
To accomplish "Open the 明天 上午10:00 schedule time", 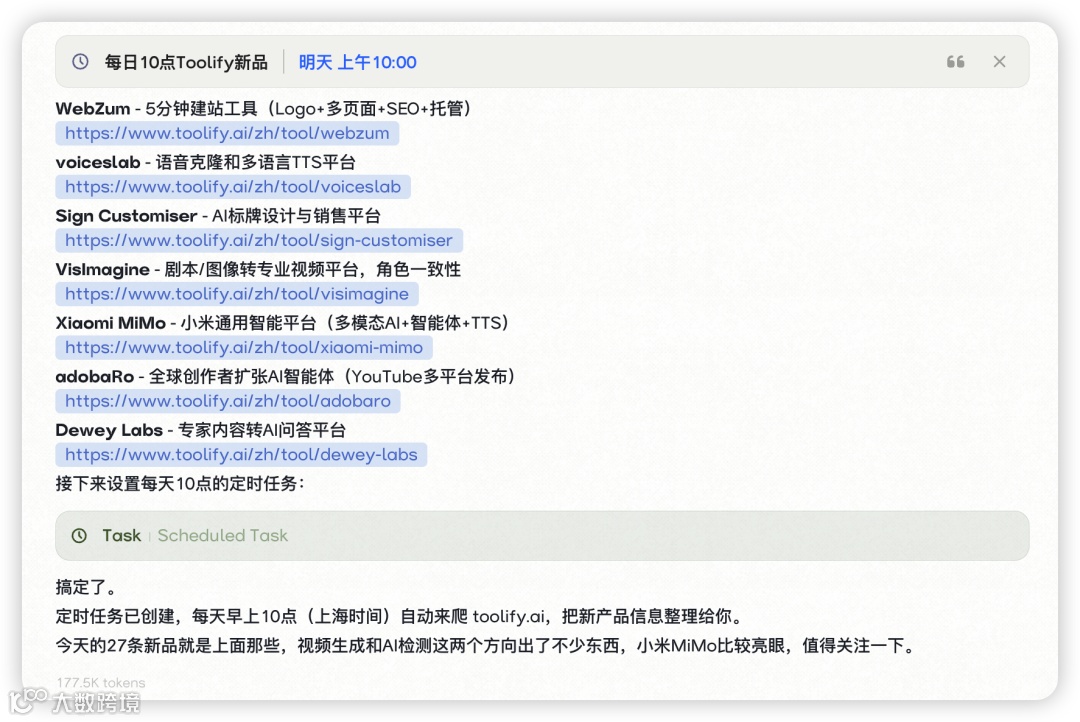I will point(357,62).
